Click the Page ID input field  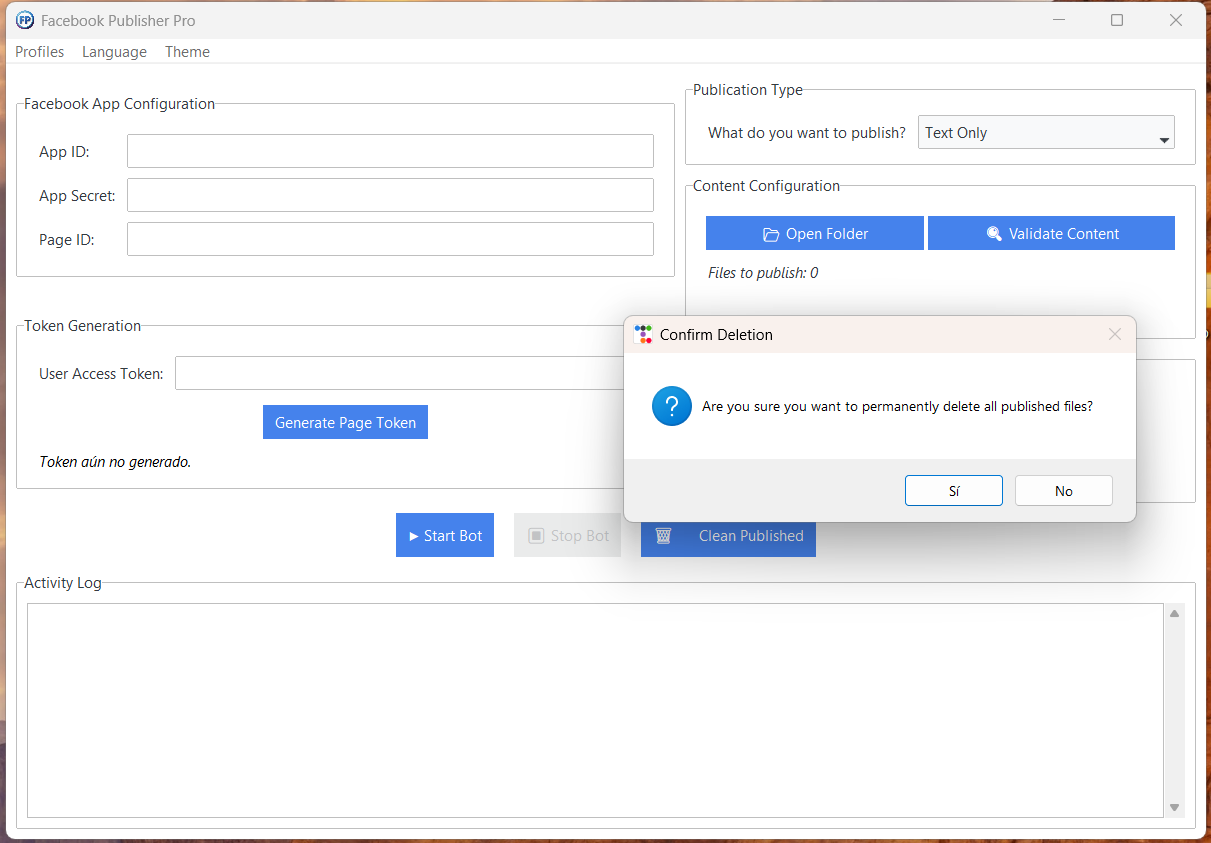pyautogui.click(x=390, y=239)
